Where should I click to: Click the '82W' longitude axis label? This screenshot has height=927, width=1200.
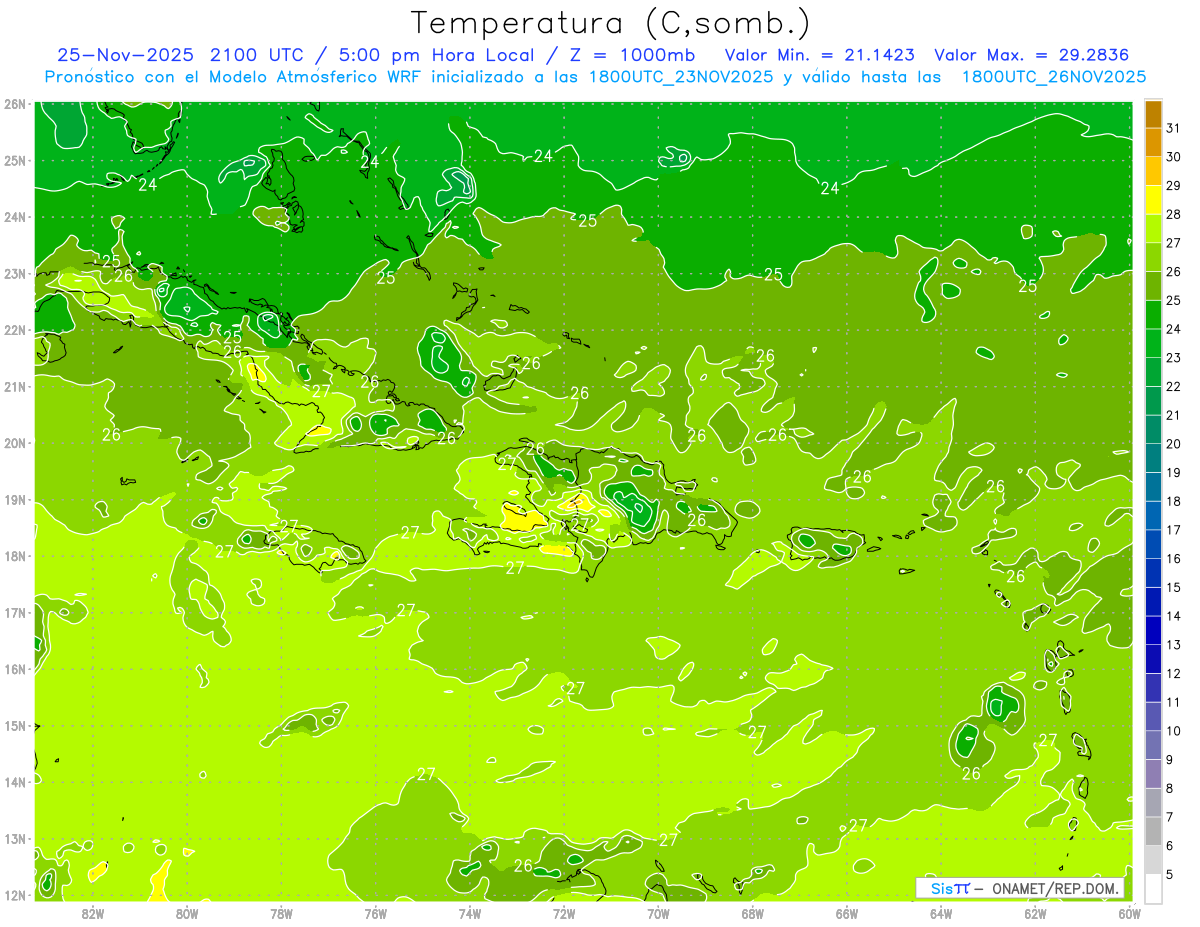(93, 913)
